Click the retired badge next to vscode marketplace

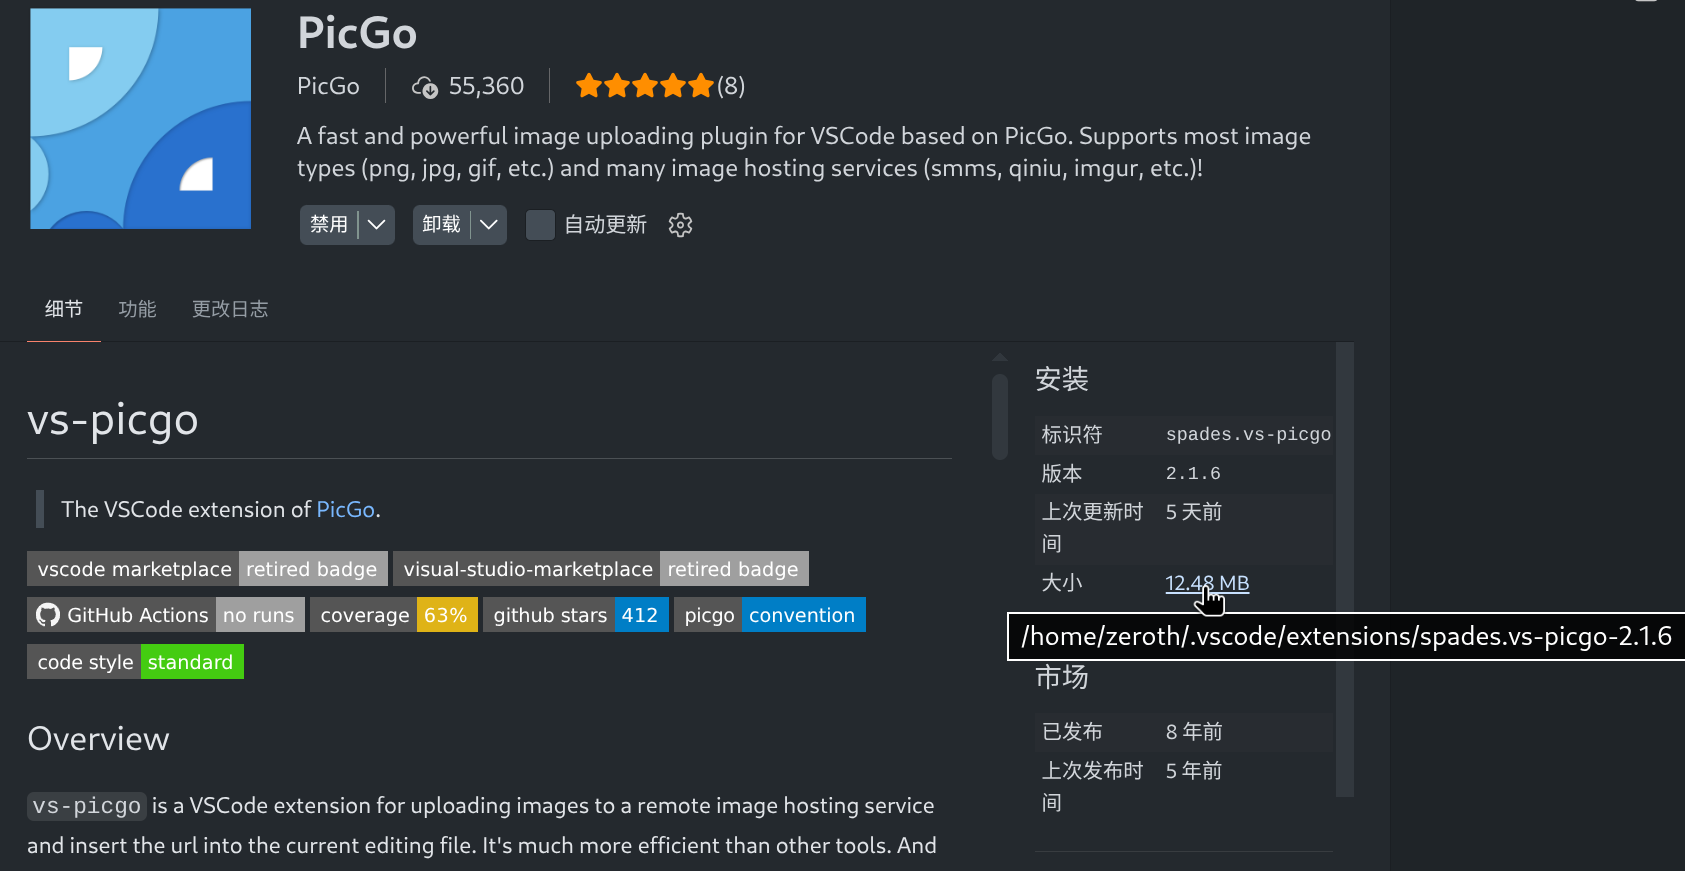coord(312,568)
